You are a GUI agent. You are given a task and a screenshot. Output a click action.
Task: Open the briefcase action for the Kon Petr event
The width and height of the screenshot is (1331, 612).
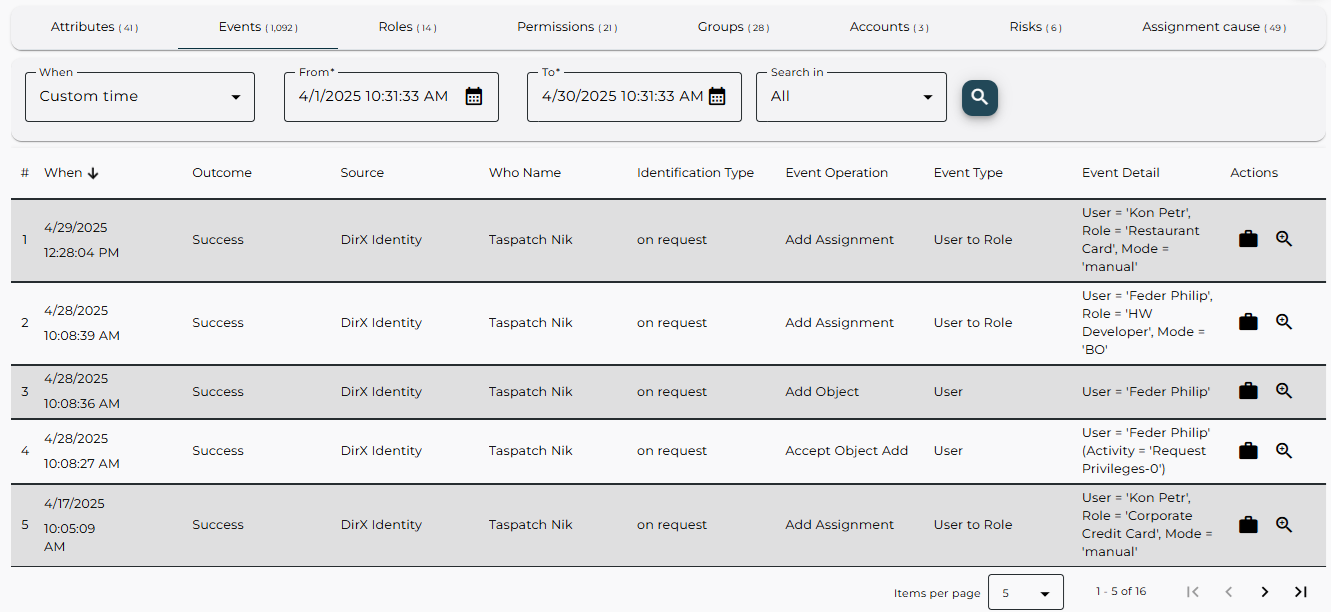point(1248,239)
